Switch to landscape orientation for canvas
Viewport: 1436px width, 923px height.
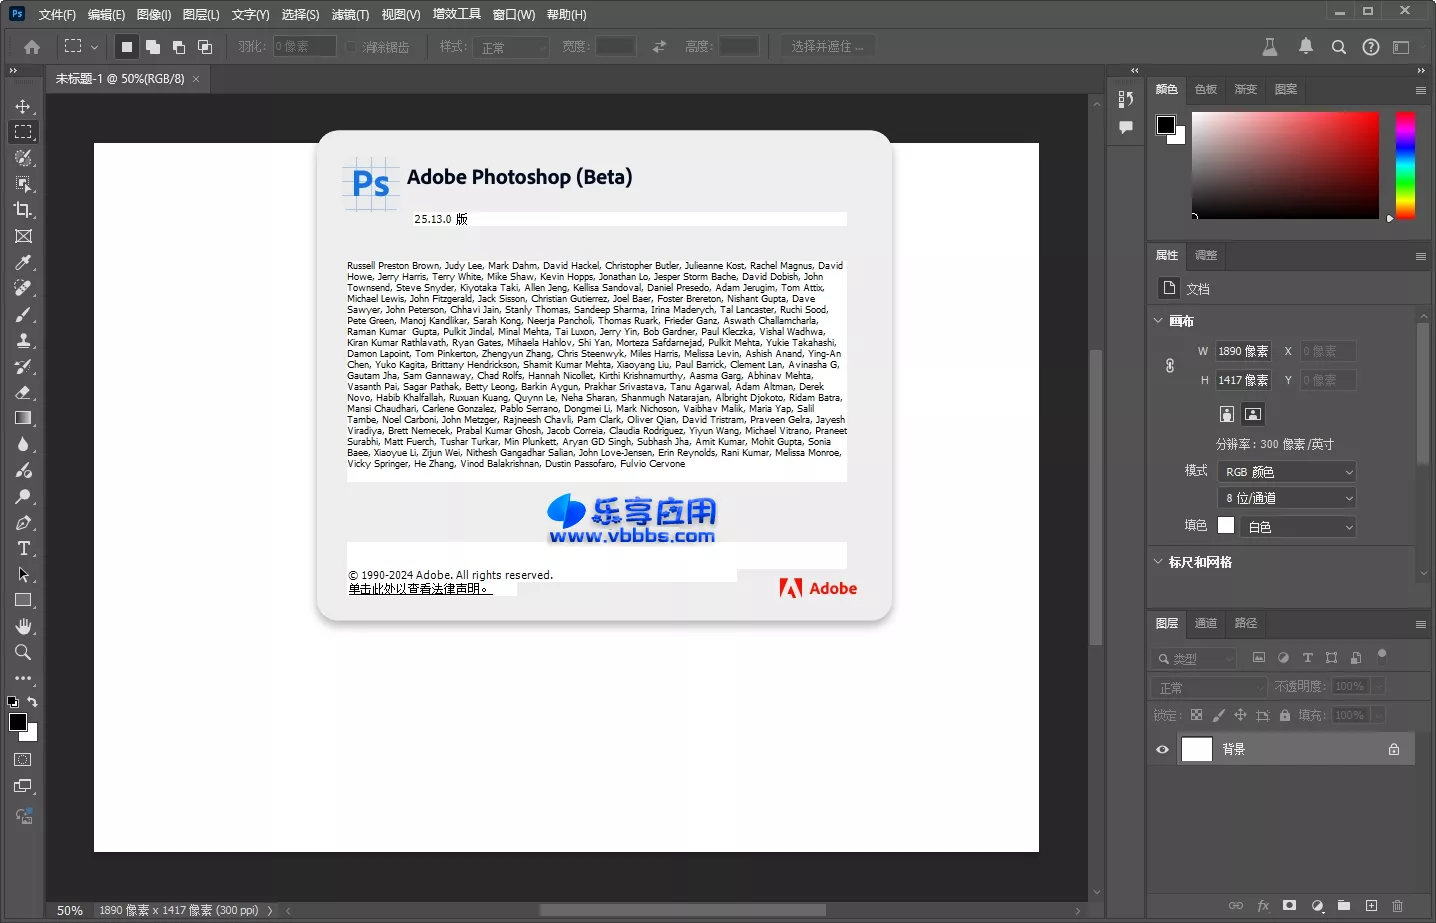point(1252,414)
